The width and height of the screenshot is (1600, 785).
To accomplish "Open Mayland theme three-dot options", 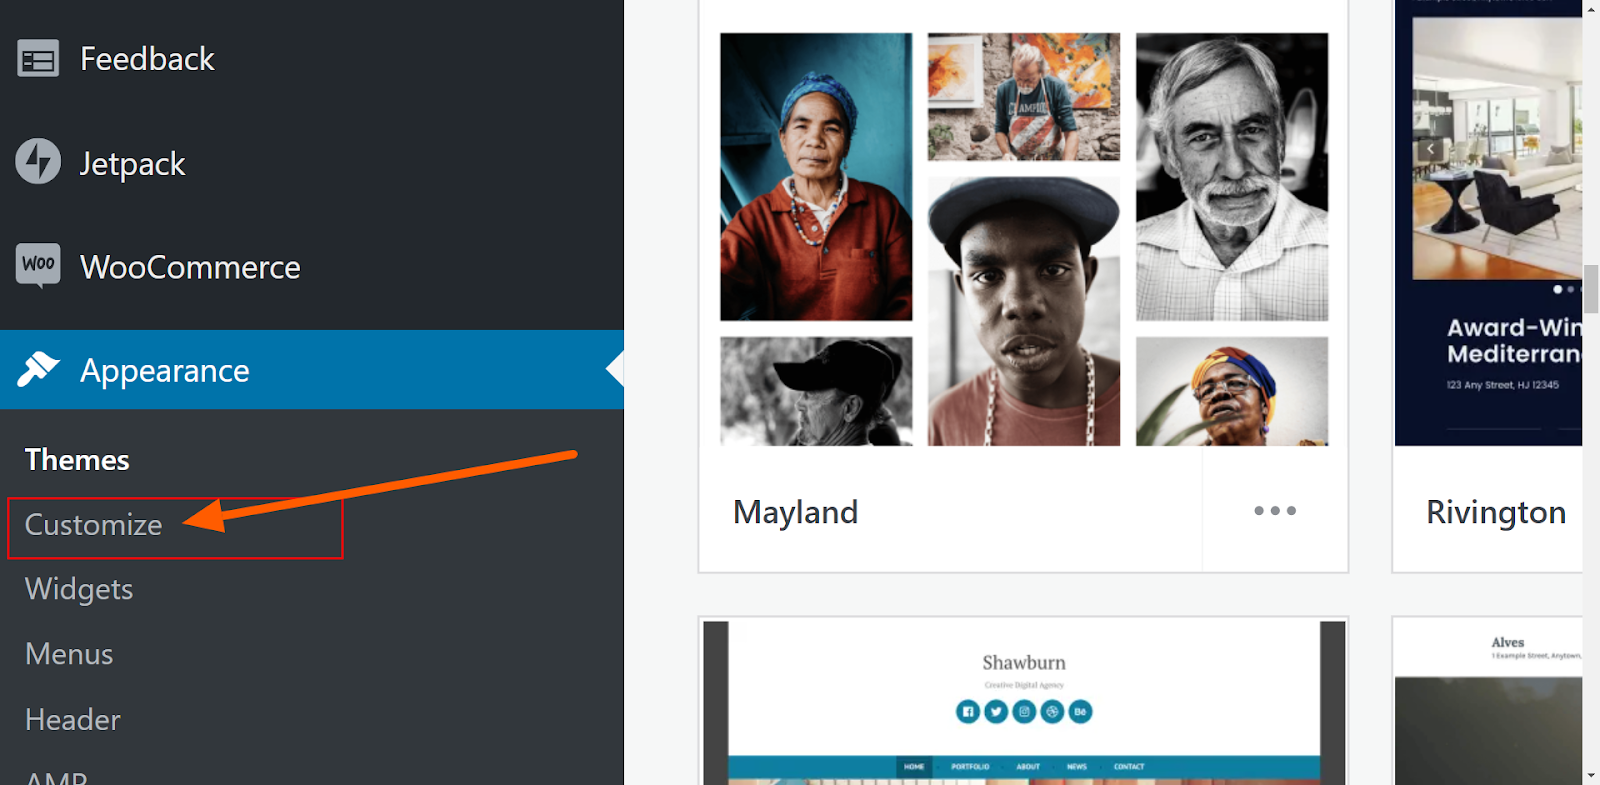I will [1275, 511].
